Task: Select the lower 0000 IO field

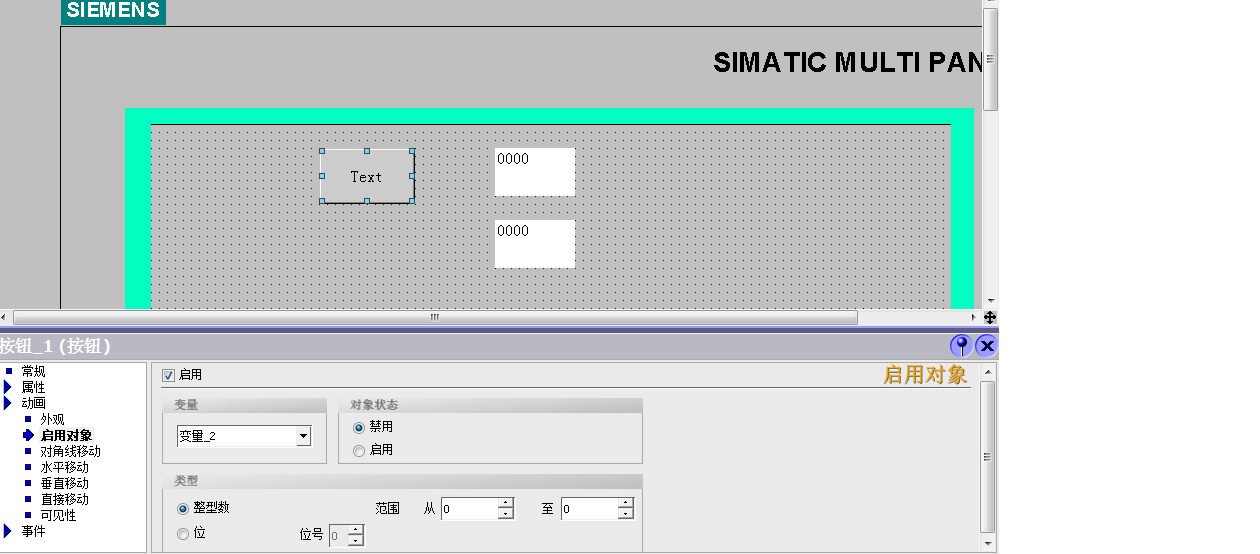Action: (x=535, y=244)
